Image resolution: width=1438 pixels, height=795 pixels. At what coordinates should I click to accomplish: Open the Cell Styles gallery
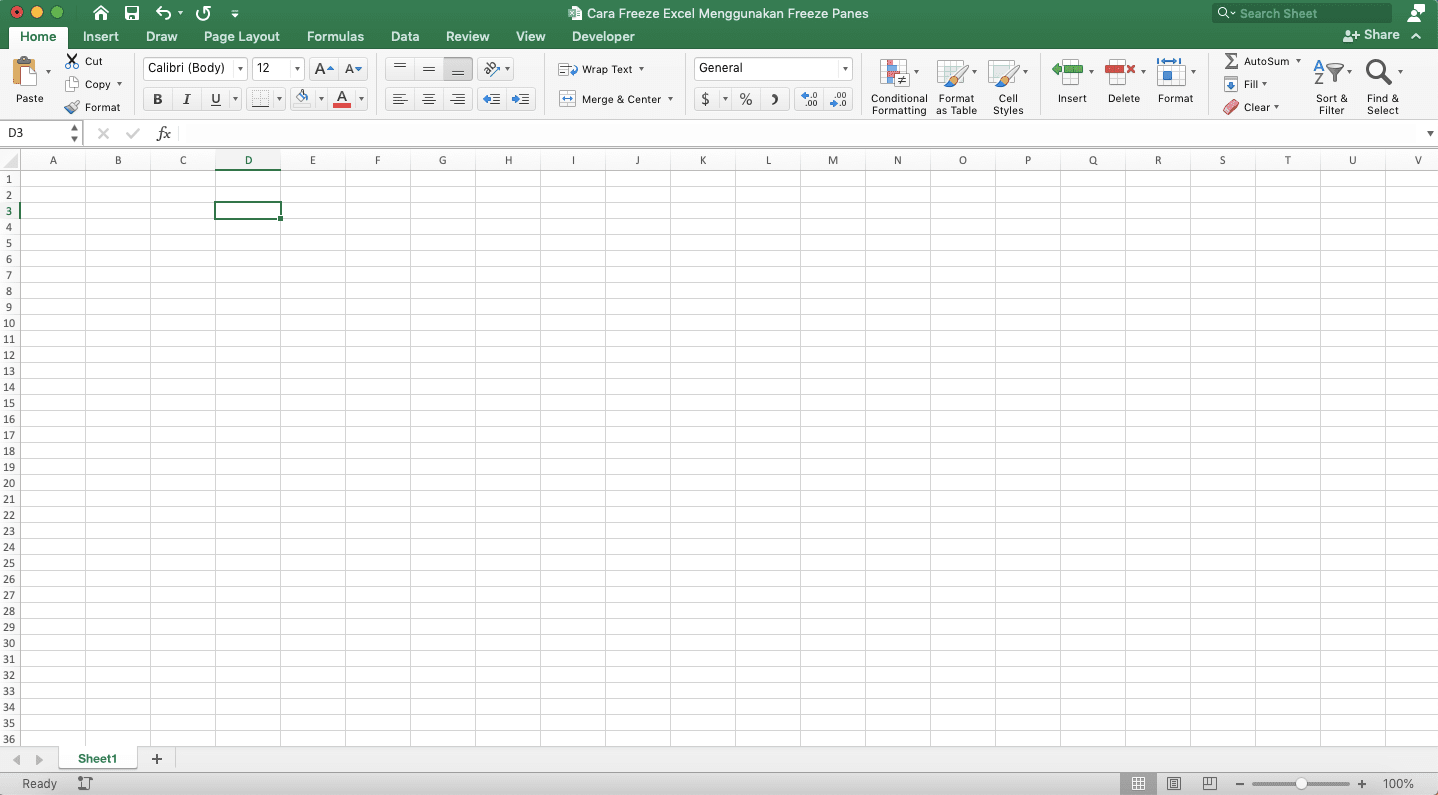click(x=1008, y=86)
